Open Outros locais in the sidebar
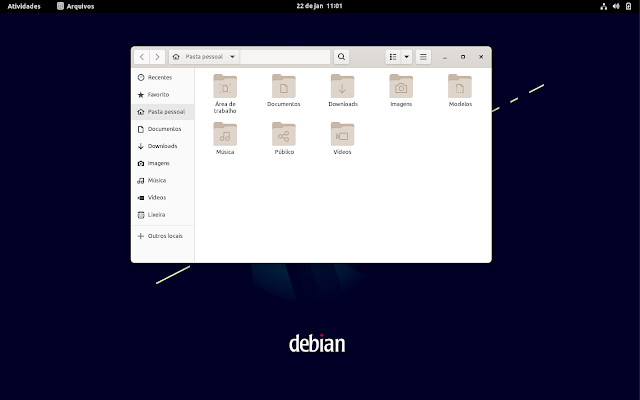 click(x=163, y=236)
